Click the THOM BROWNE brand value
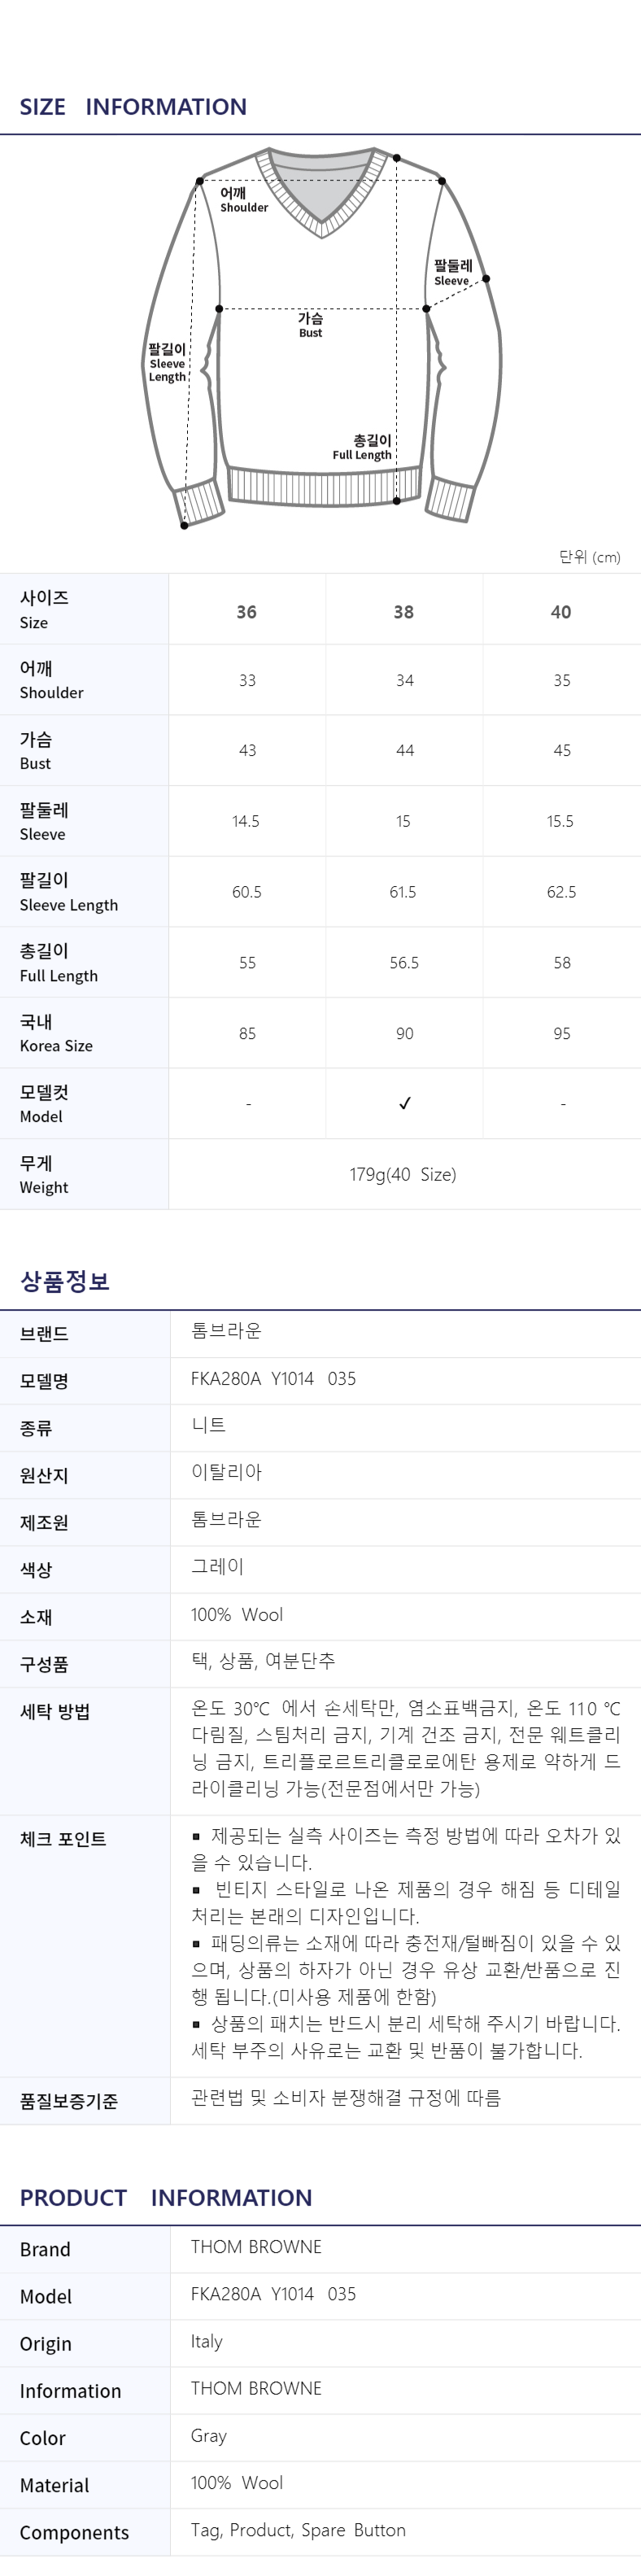Screen dimensions: 641x2576 click(x=256, y=2246)
